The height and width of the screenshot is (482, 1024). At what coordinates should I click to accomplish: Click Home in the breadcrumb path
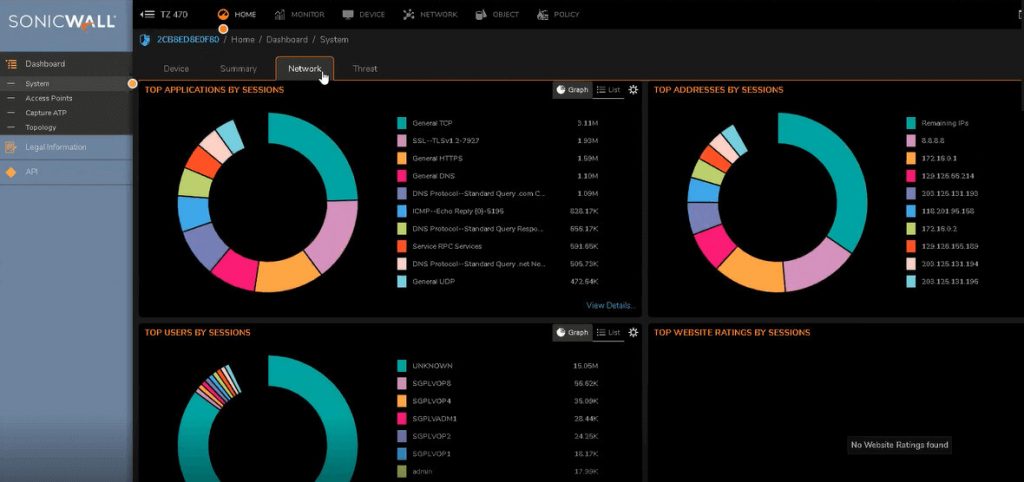pyautogui.click(x=242, y=40)
